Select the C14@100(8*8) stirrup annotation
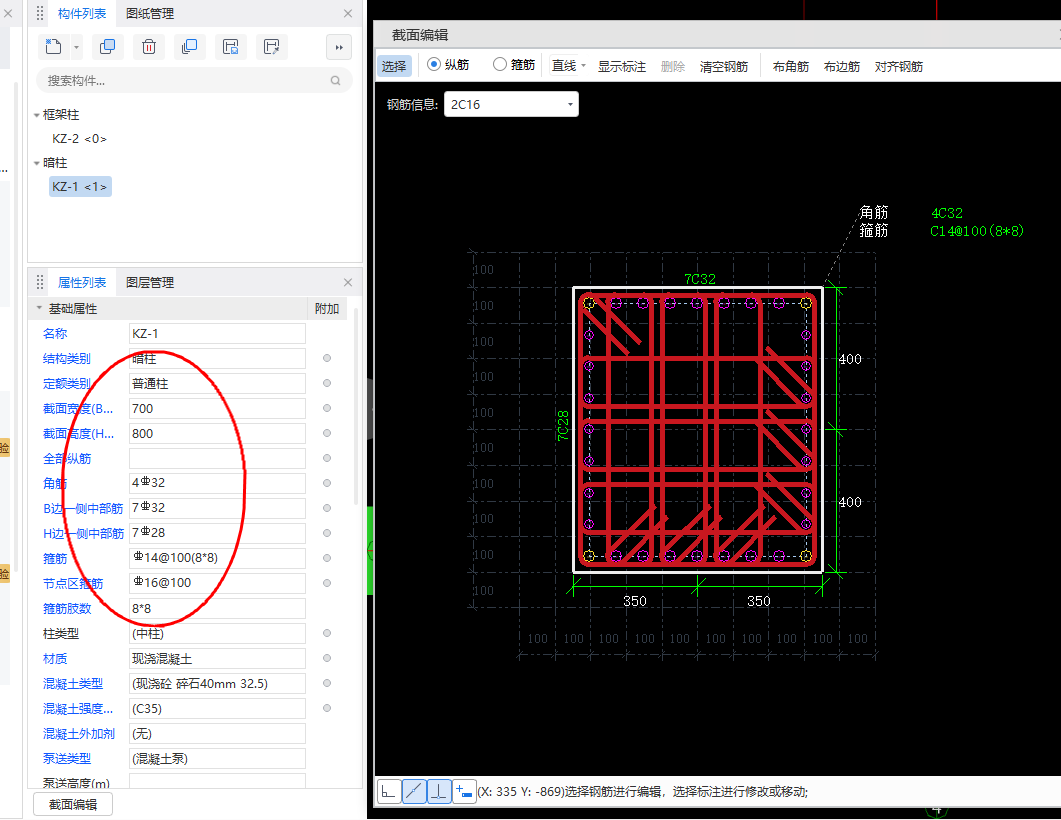Image resolution: width=1061 pixels, height=820 pixels. pos(976,231)
